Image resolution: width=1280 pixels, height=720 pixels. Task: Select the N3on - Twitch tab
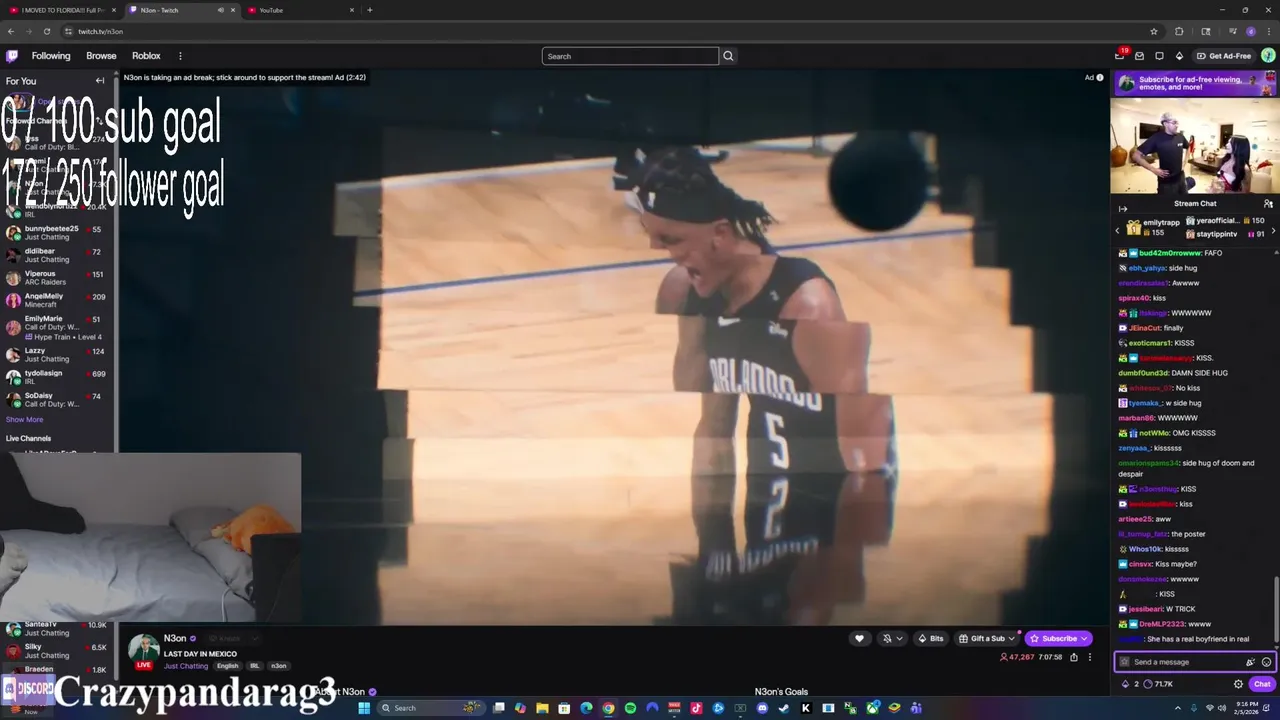pyautogui.click(x=182, y=10)
